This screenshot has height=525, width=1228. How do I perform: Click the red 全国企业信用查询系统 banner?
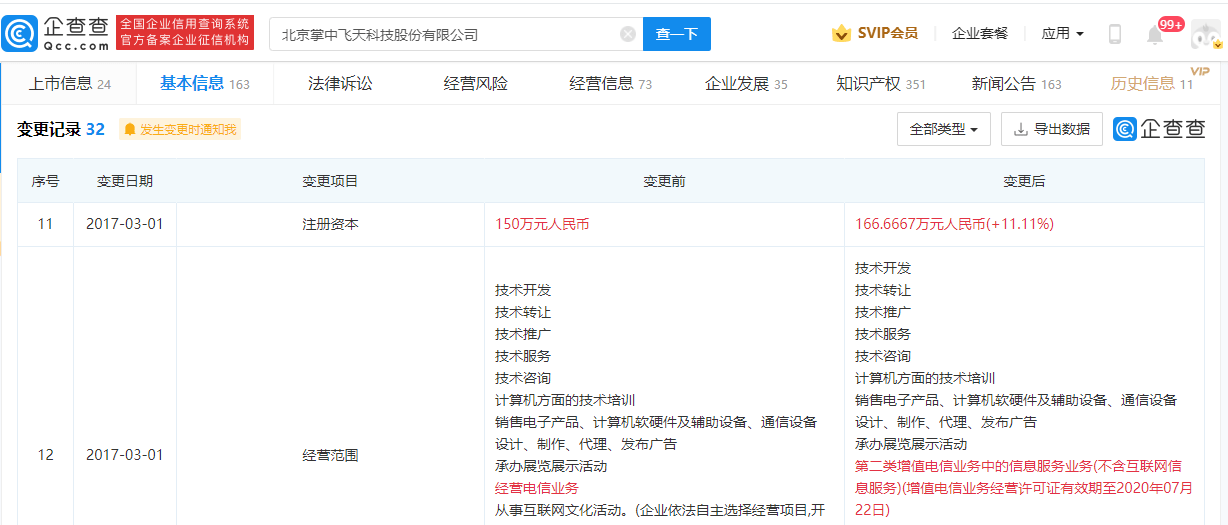click(186, 33)
